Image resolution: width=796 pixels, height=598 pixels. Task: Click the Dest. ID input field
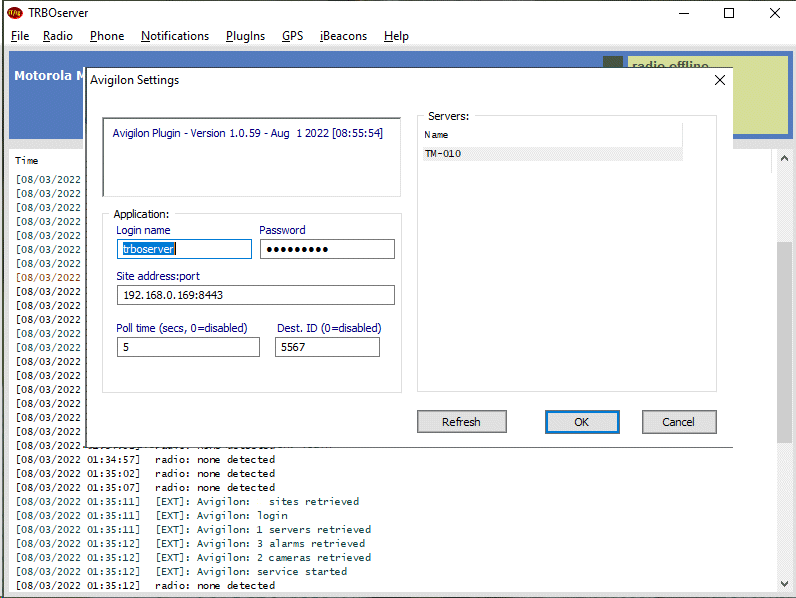[327, 347]
